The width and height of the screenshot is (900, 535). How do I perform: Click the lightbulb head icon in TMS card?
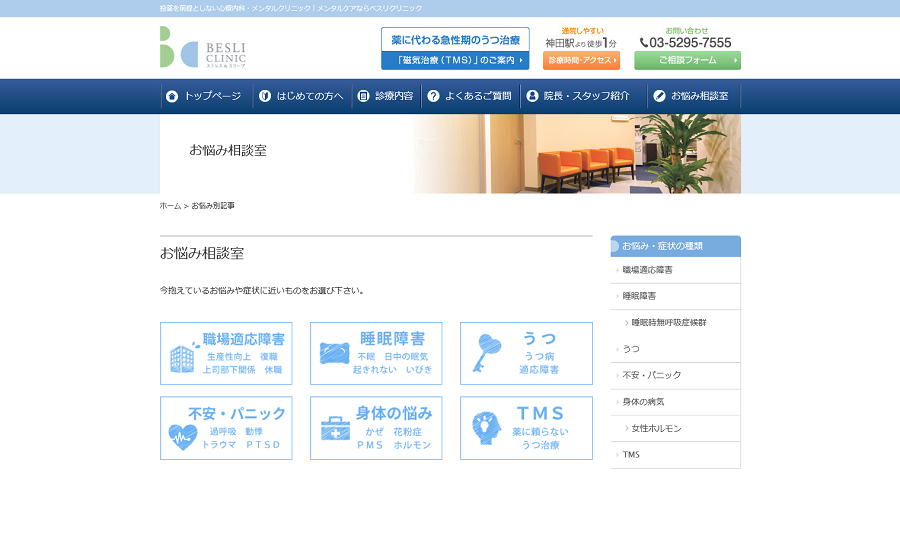(x=486, y=428)
